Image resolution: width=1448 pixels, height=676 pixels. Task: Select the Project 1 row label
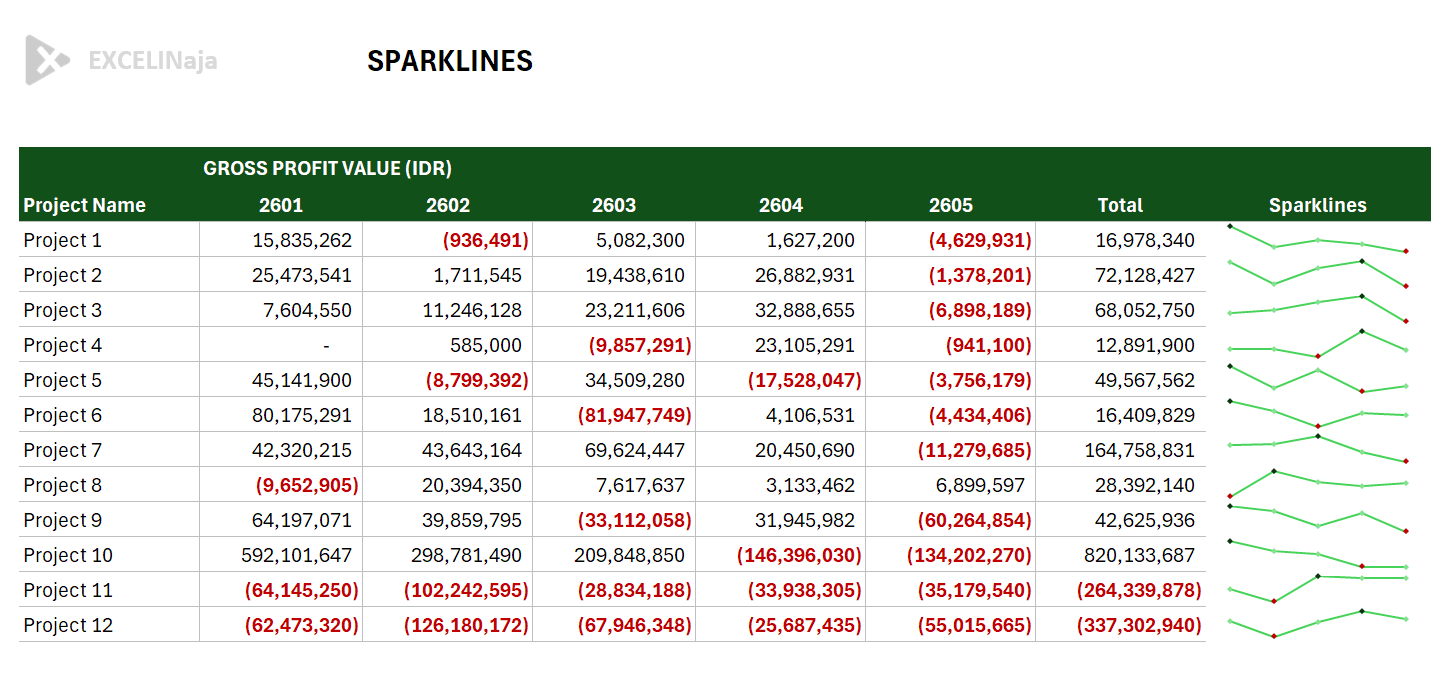coord(63,240)
